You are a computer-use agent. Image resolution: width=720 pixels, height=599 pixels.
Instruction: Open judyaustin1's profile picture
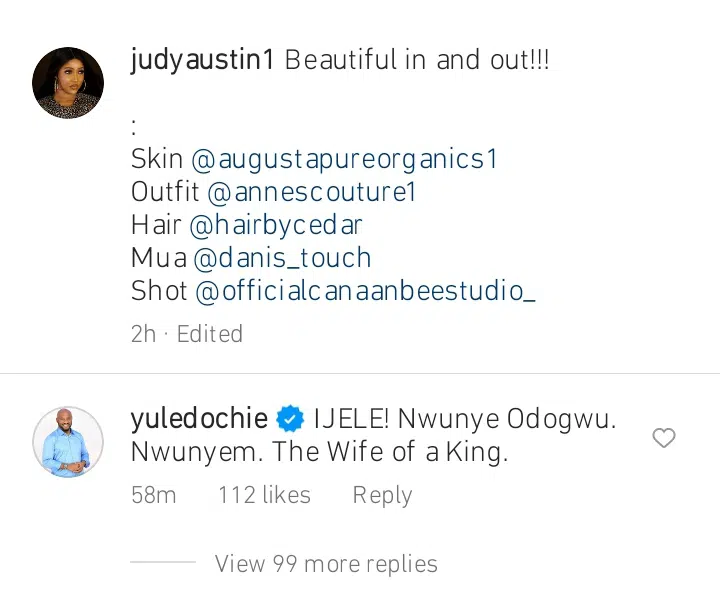(68, 83)
